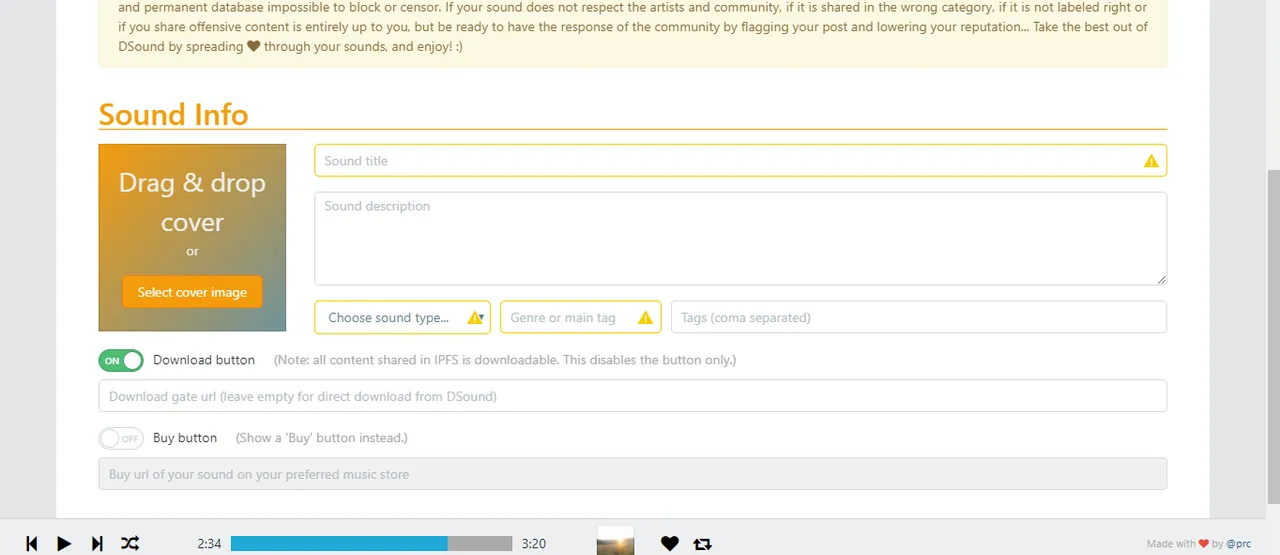Screen dimensions: 1280x555
Task: Click the Sound Info heading
Action: (173, 114)
